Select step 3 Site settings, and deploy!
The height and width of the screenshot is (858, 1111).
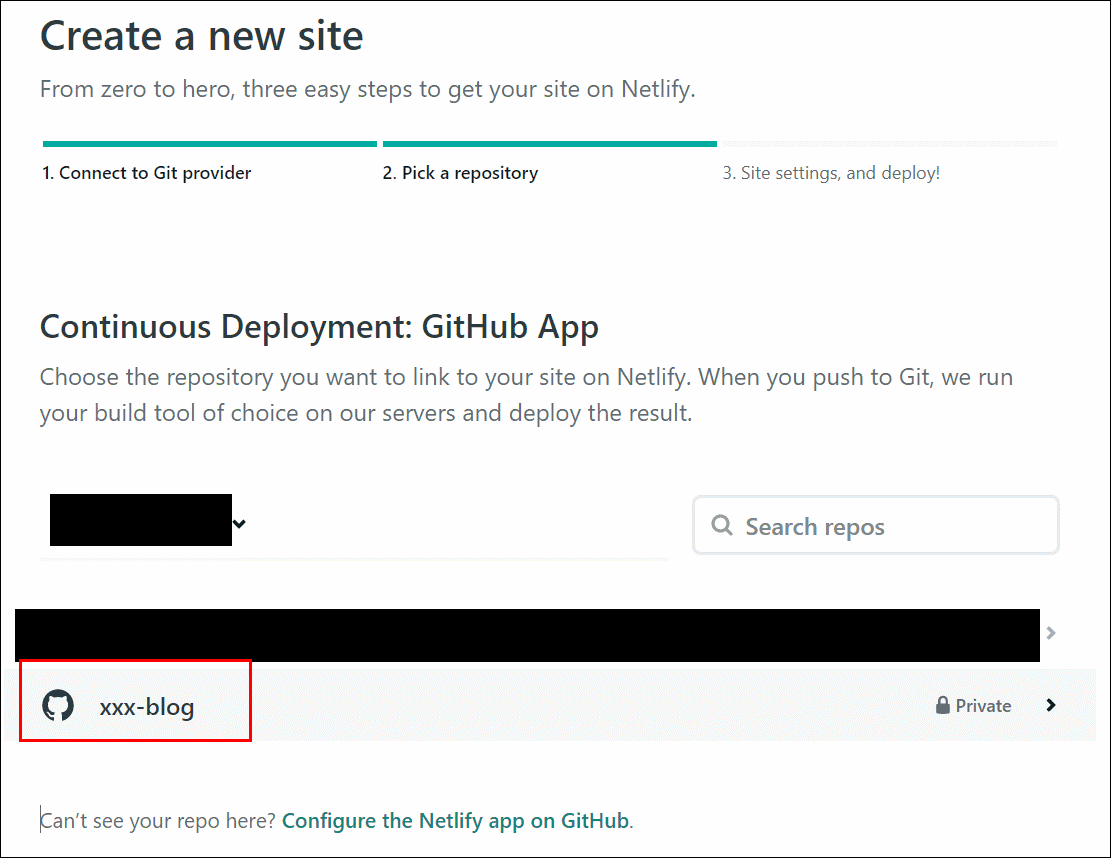(831, 173)
